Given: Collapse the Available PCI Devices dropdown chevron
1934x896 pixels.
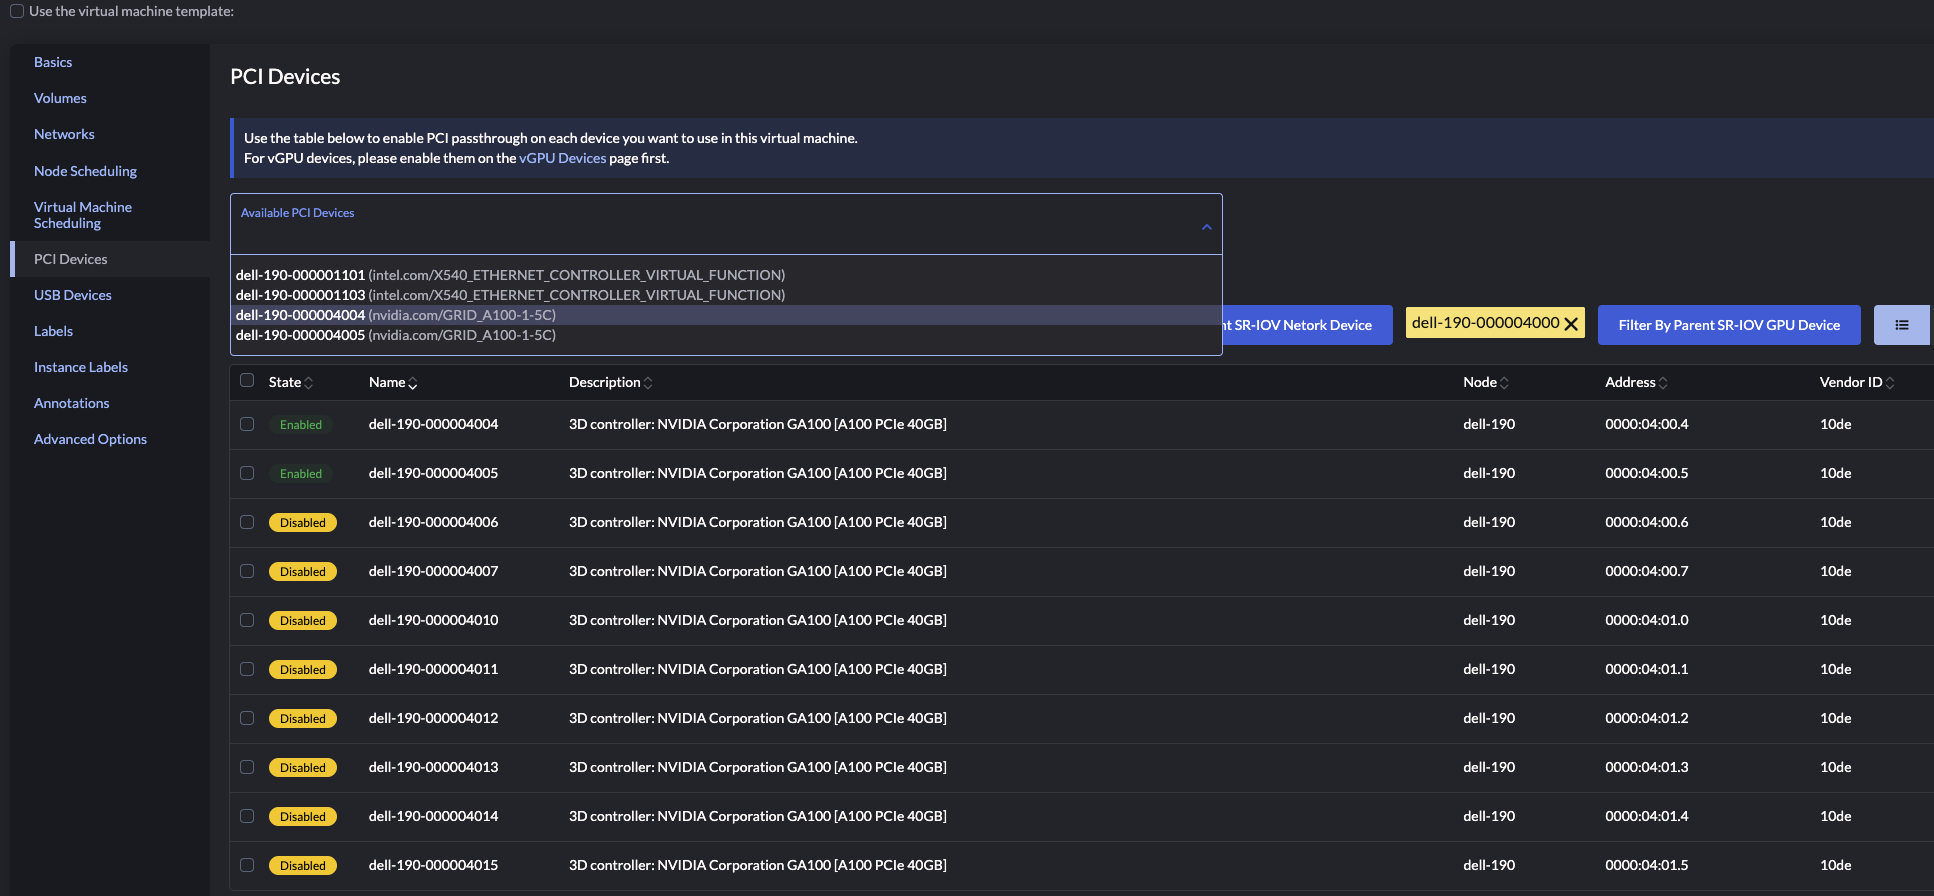Looking at the screenshot, I should click(1206, 227).
